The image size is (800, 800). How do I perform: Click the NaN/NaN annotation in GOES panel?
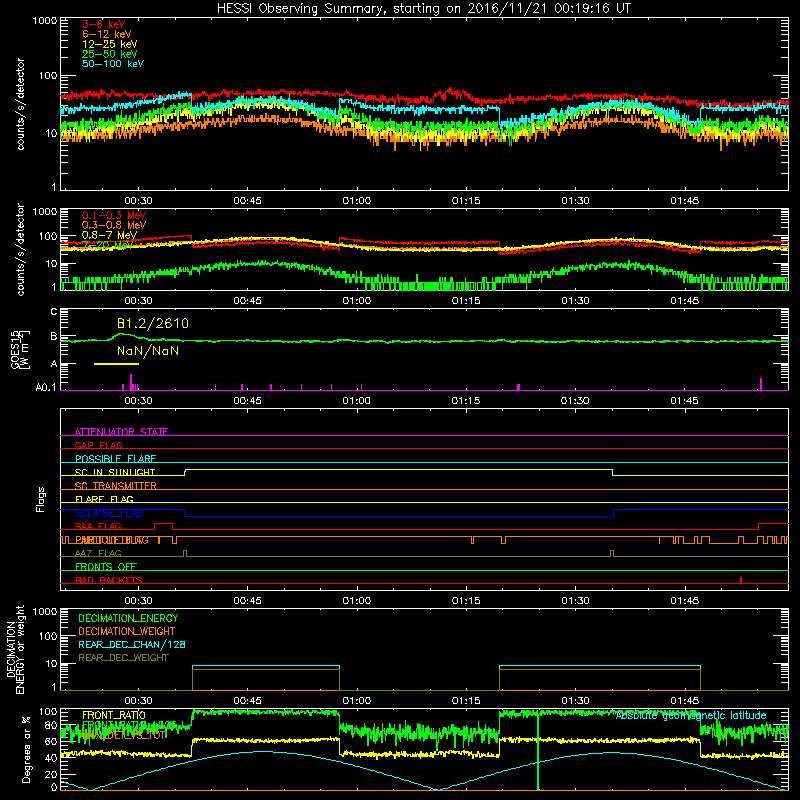point(148,351)
